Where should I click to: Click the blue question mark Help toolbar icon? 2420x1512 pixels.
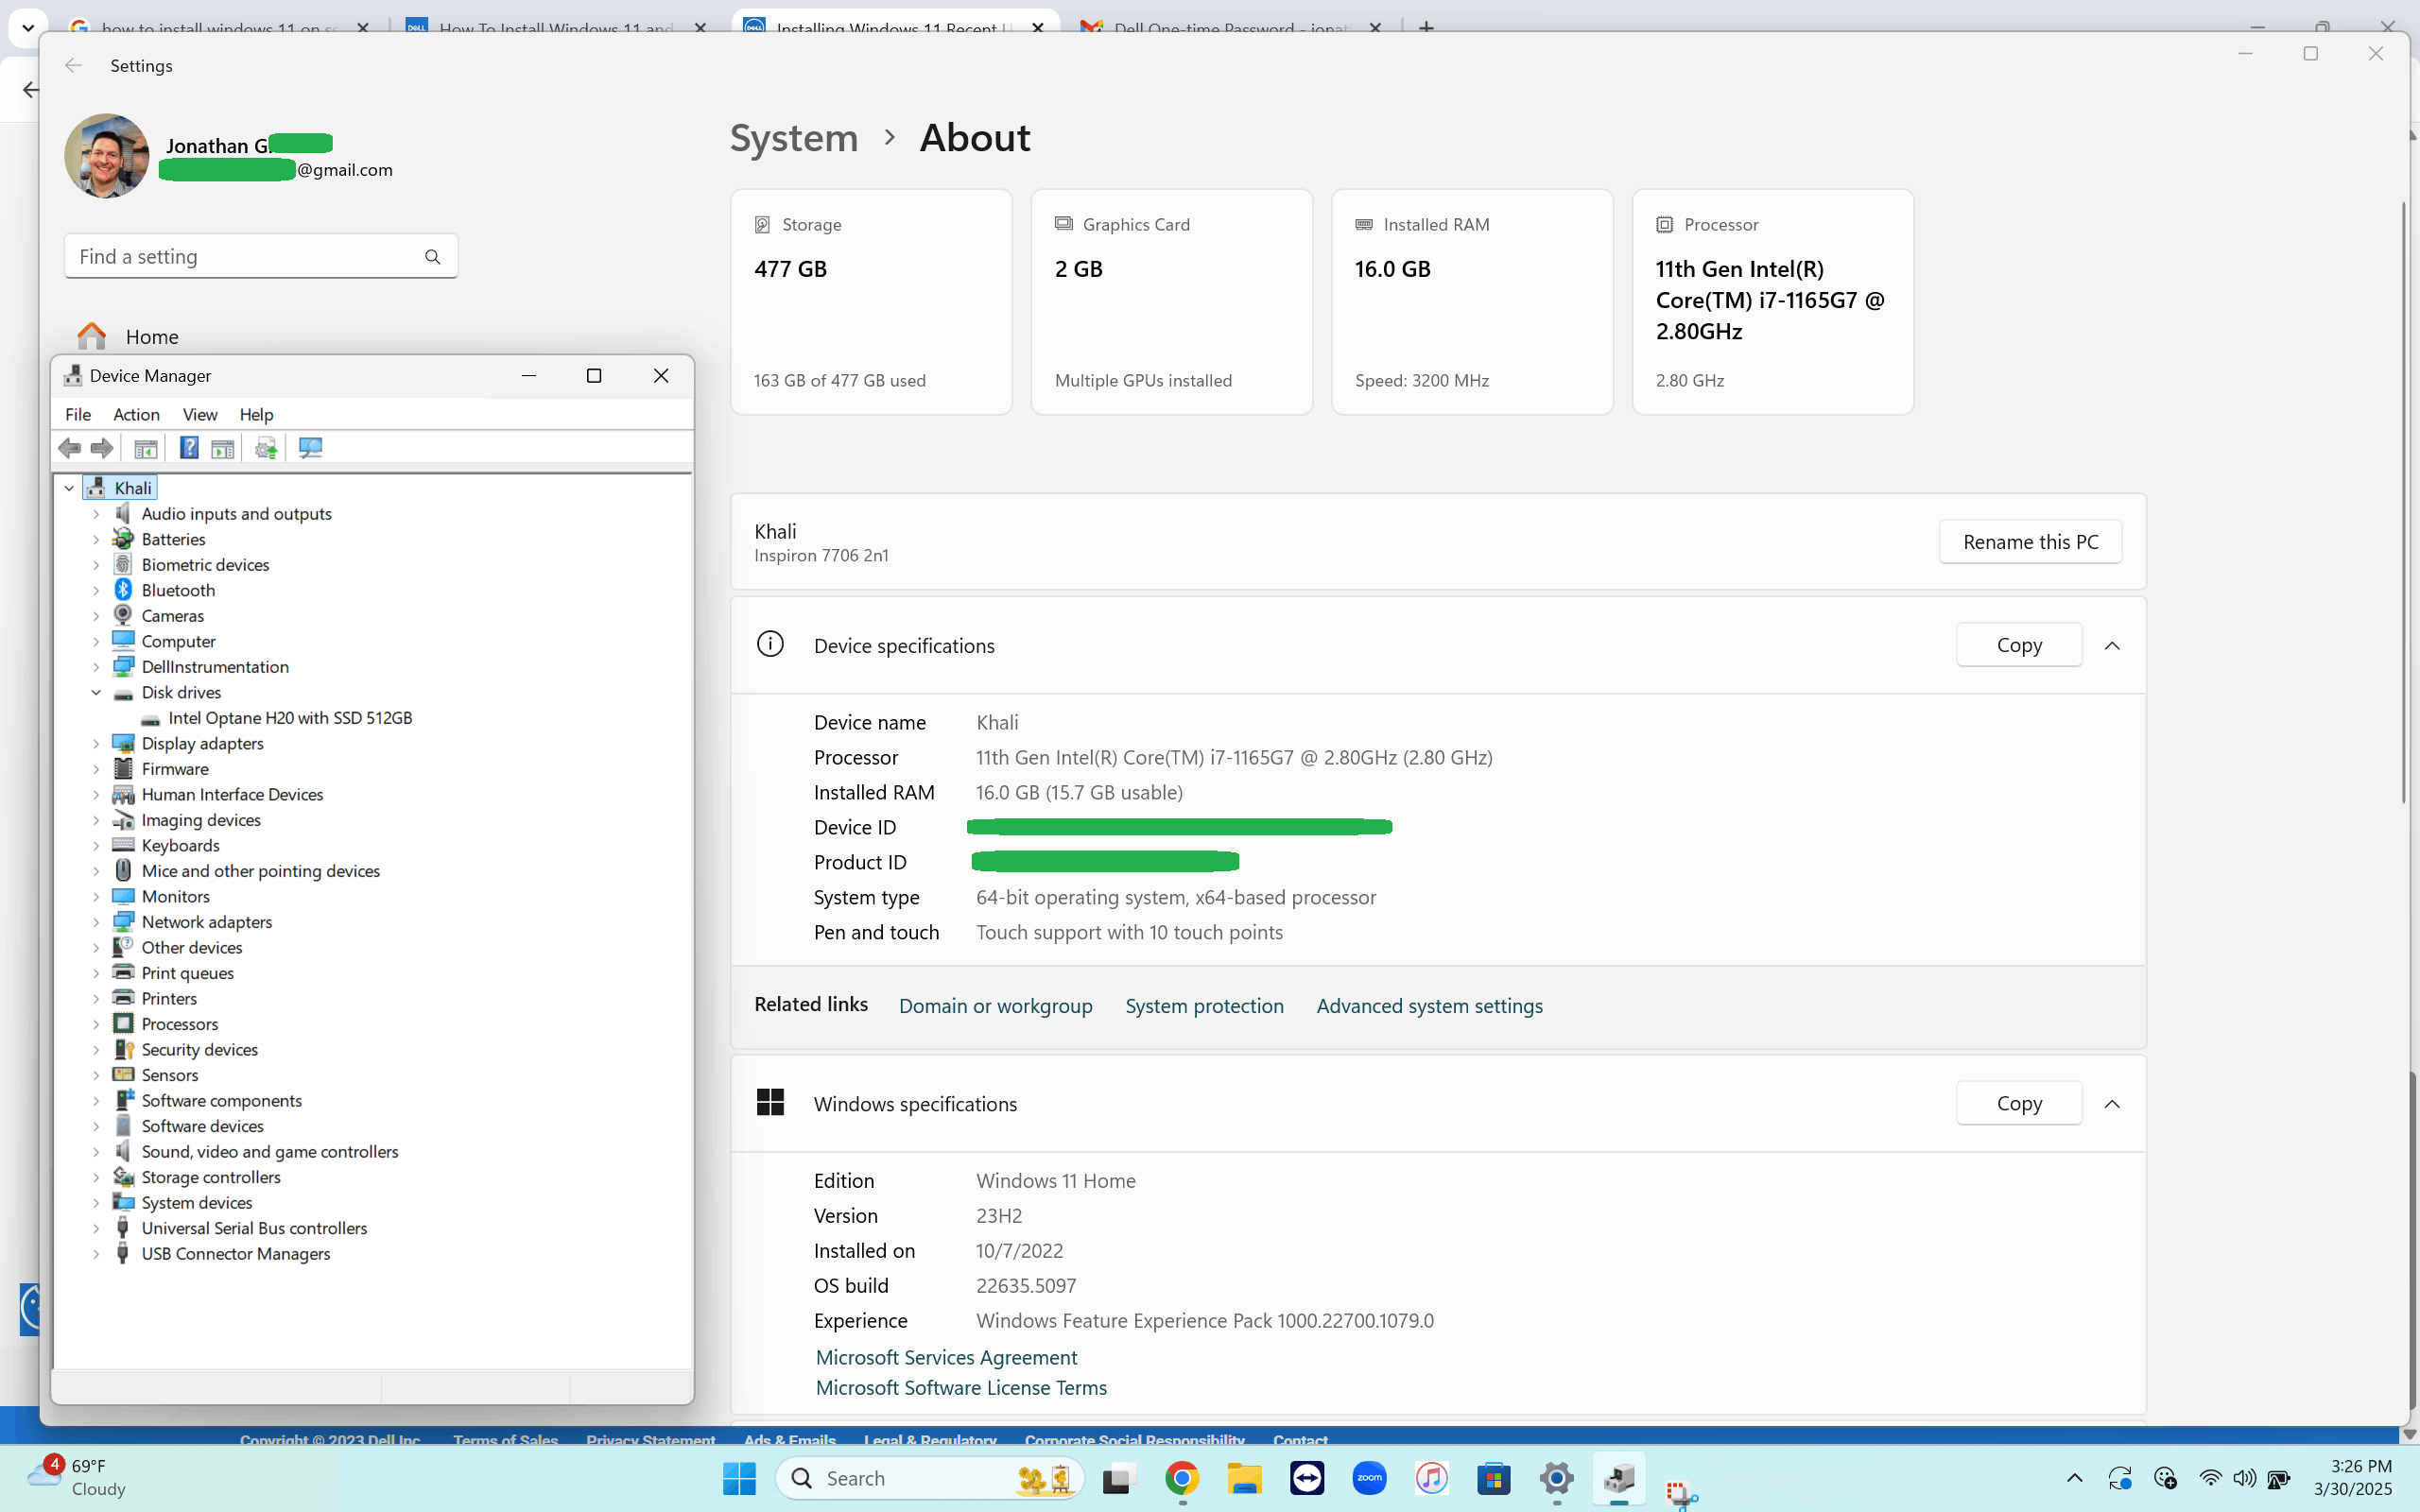click(x=189, y=448)
